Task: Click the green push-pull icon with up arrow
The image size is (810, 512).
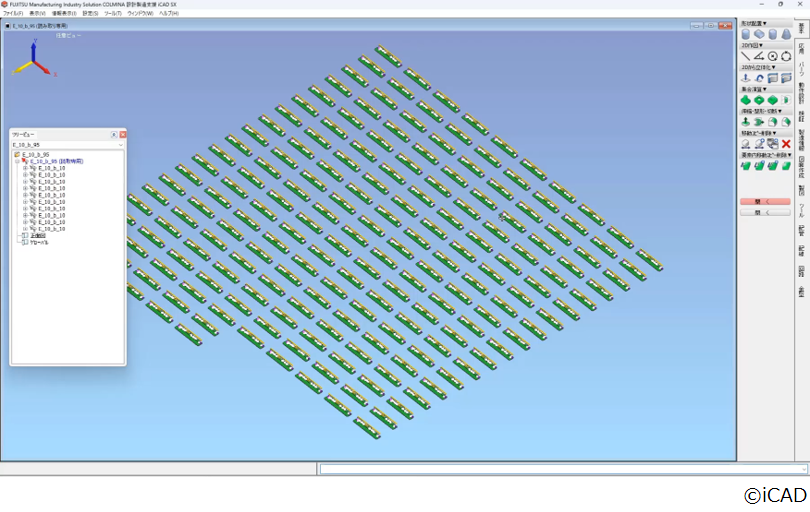Action: coord(745,122)
